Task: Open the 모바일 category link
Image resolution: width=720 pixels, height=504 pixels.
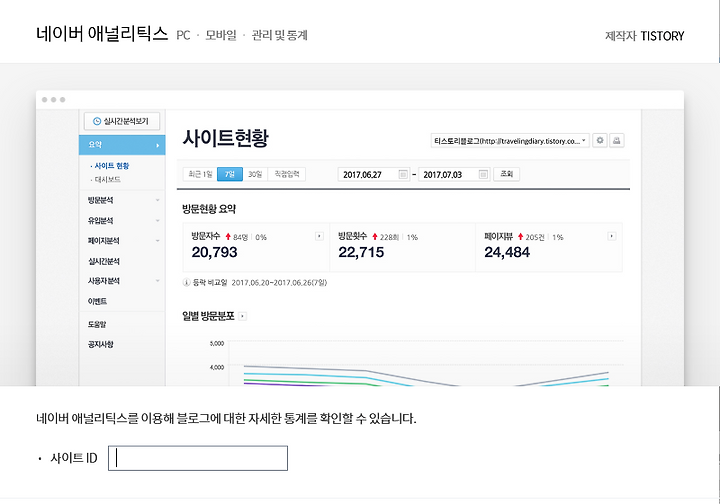Action: tap(221, 35)
